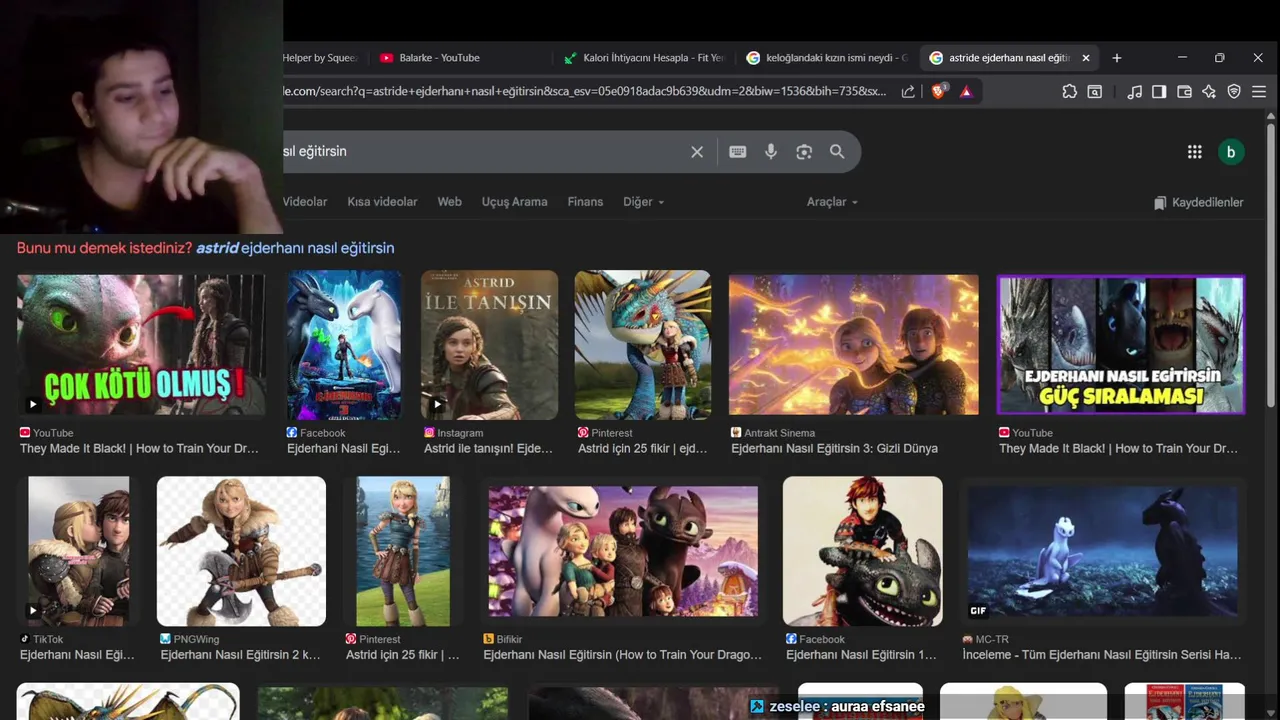Open a new browser tab with plus
The width and height of the screenshot is (1280, 720).
point(1117,58)
